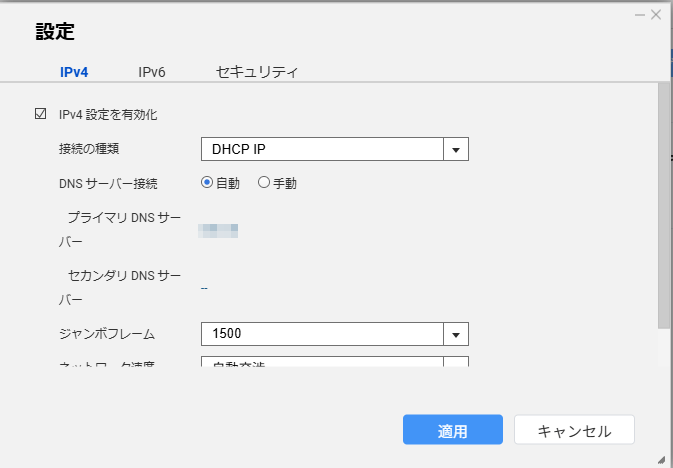The width and height of the screenshot is (673, 468).
Task: Minimize the settings dialog with dash icon
Action: point(639,14)
